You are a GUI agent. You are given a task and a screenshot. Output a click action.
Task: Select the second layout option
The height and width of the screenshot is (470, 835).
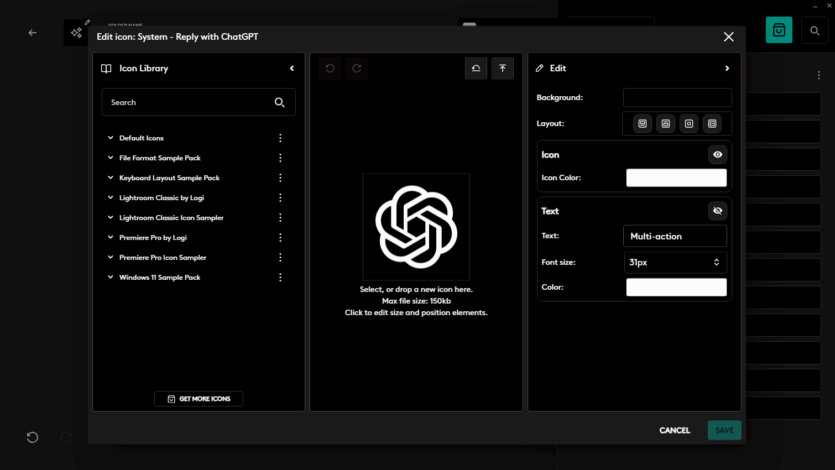(666, 124)
